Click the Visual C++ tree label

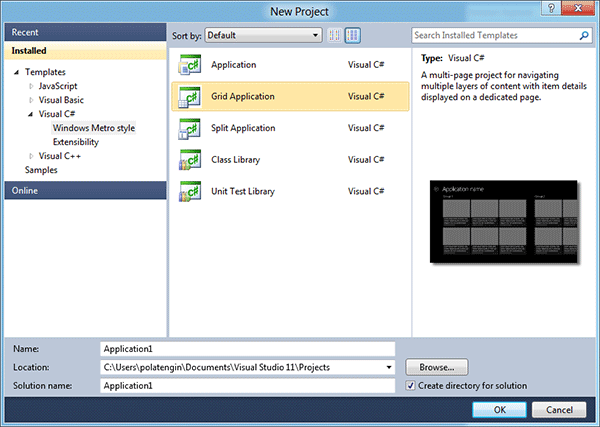(60, 156)
